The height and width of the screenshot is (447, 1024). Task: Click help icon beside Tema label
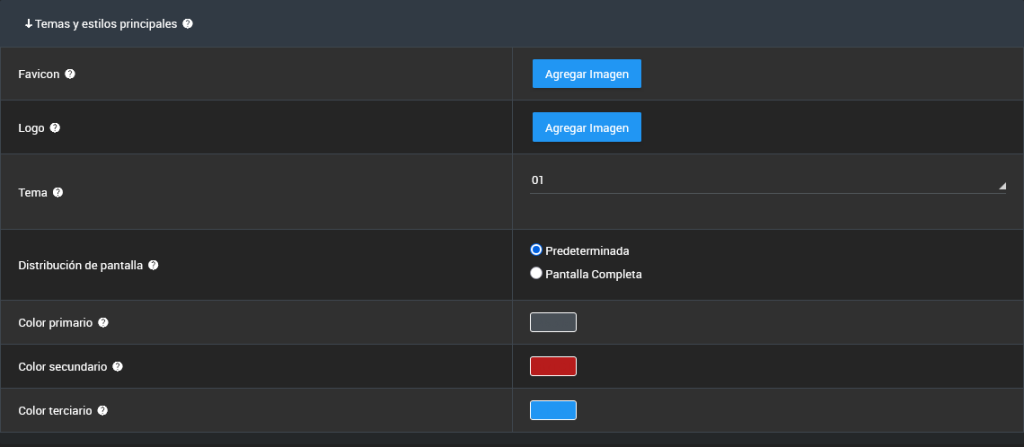[58, 192]
